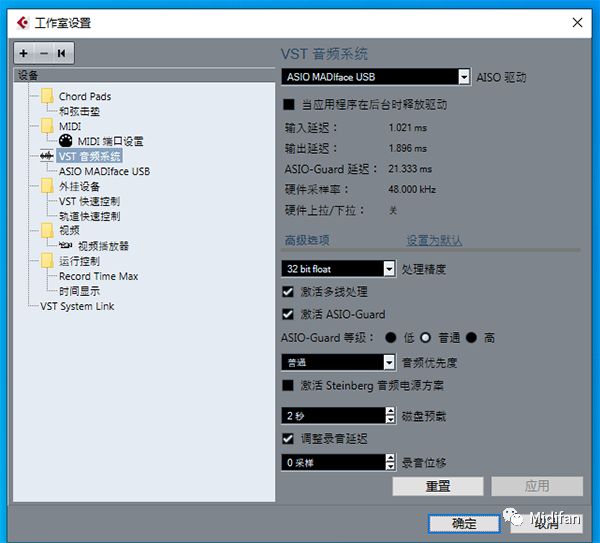Click the 设置为默认 link
Image resolution: width=600 pixels, height=543 pixels.
pyautogui.click(x=434, y=240)
